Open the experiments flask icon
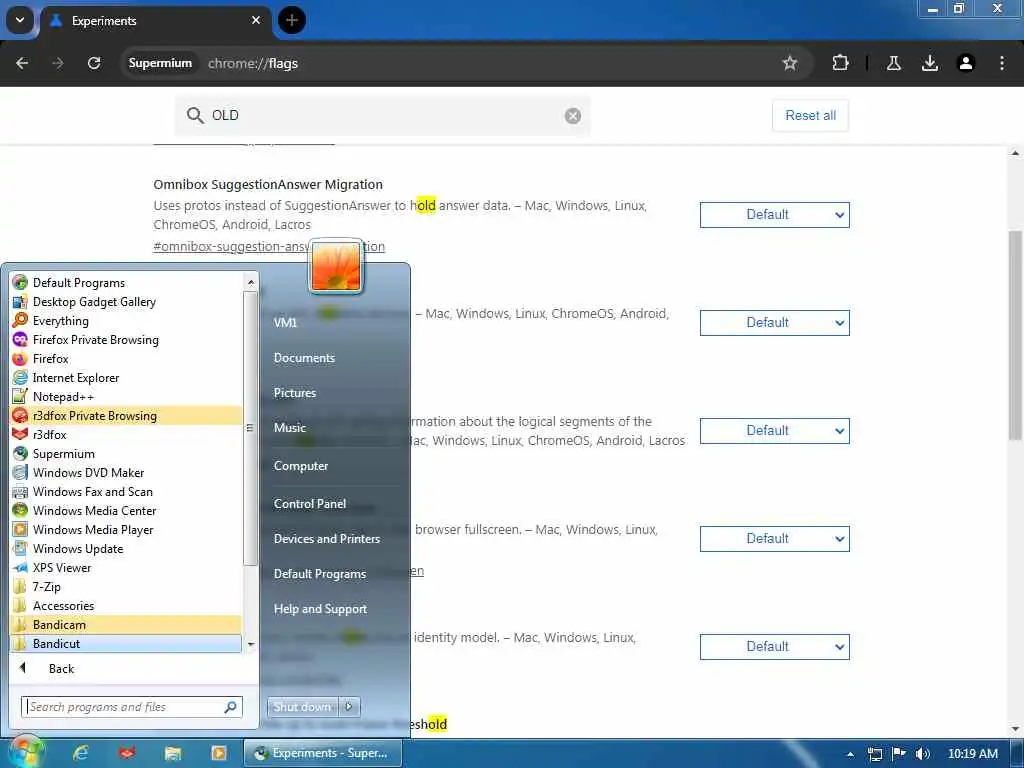This screenshot has height=768, width=1024. tap(894, 63)
